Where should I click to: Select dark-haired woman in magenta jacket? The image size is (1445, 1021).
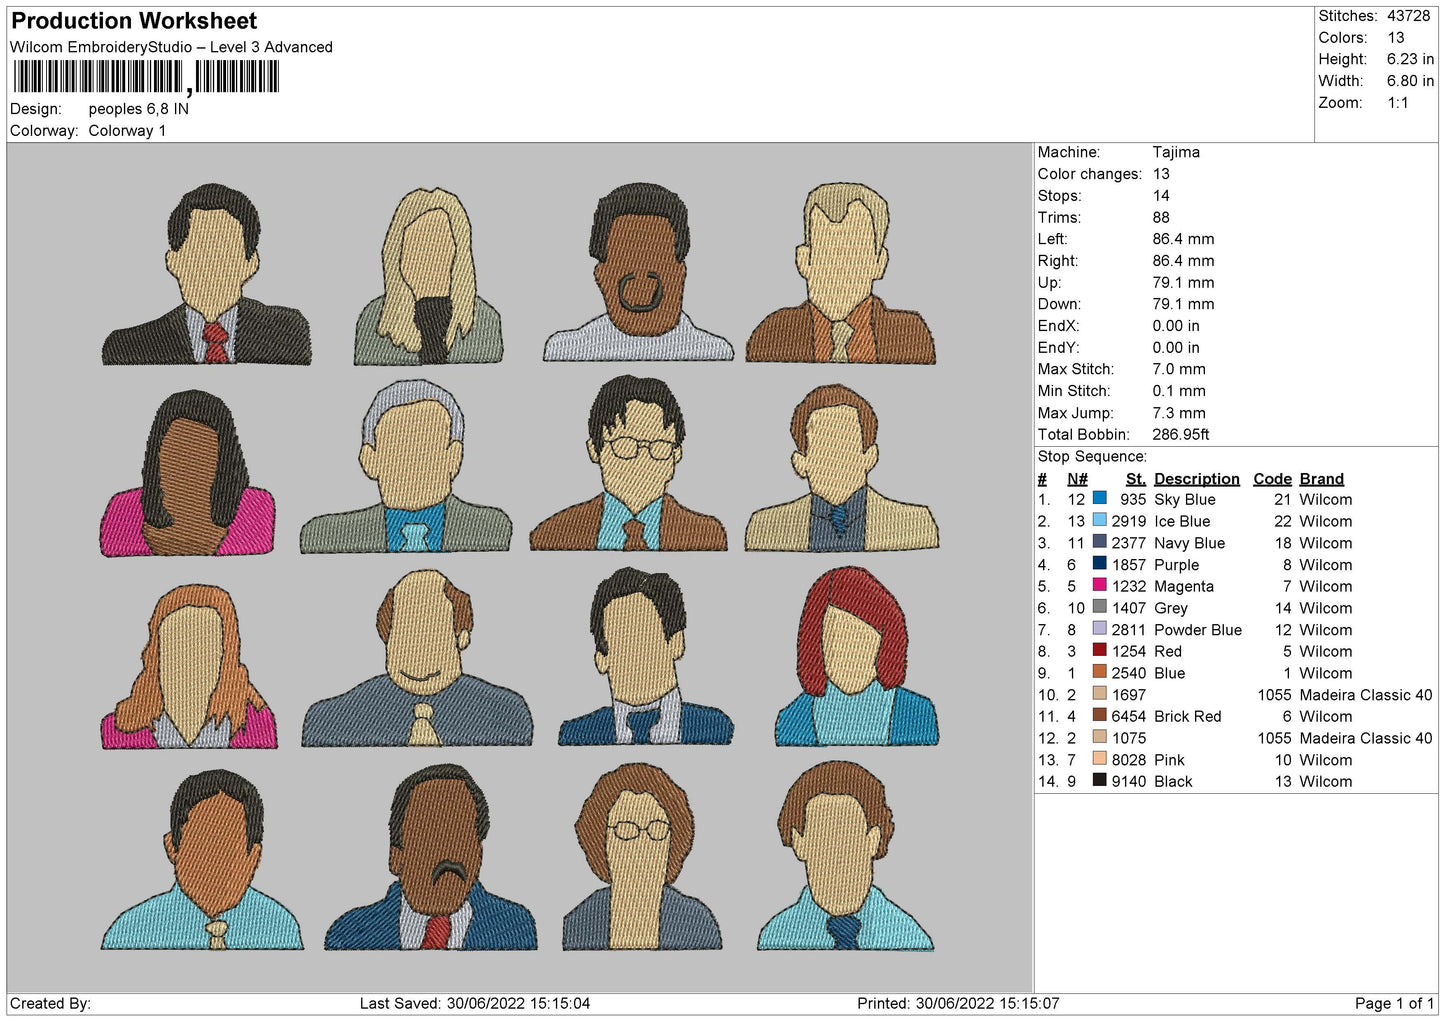[187, 473]
